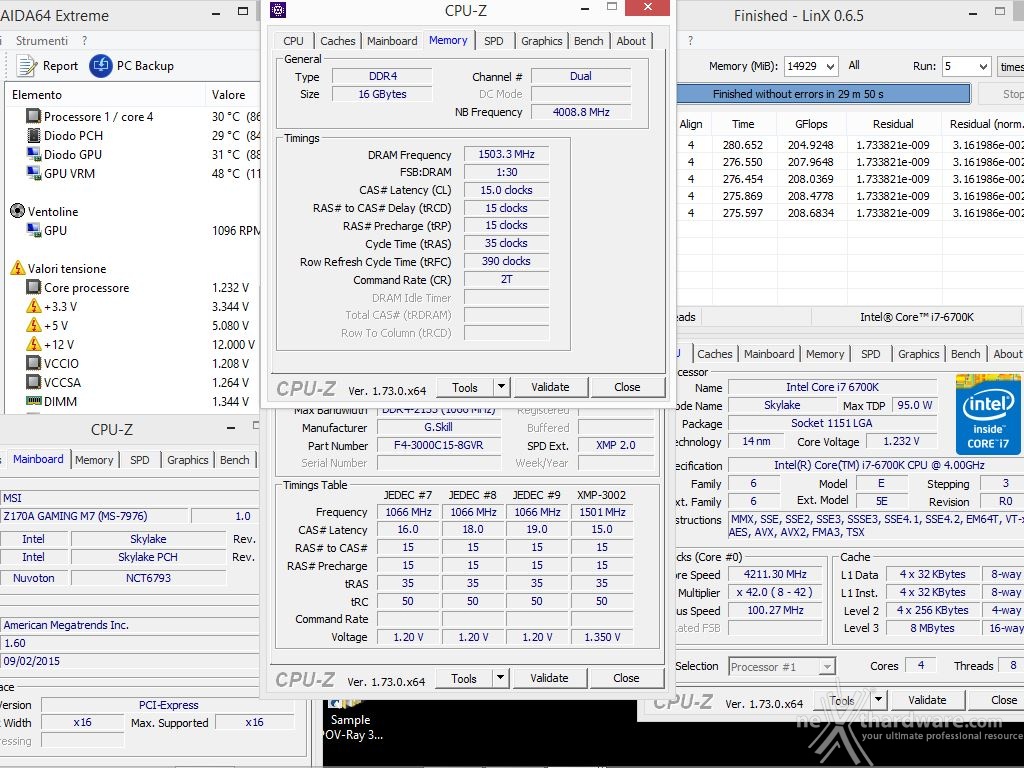Click the Row Refresh Cycle Time value 390 clocks
Viewport: 1024px width, 768px height.
coord(506,261)
